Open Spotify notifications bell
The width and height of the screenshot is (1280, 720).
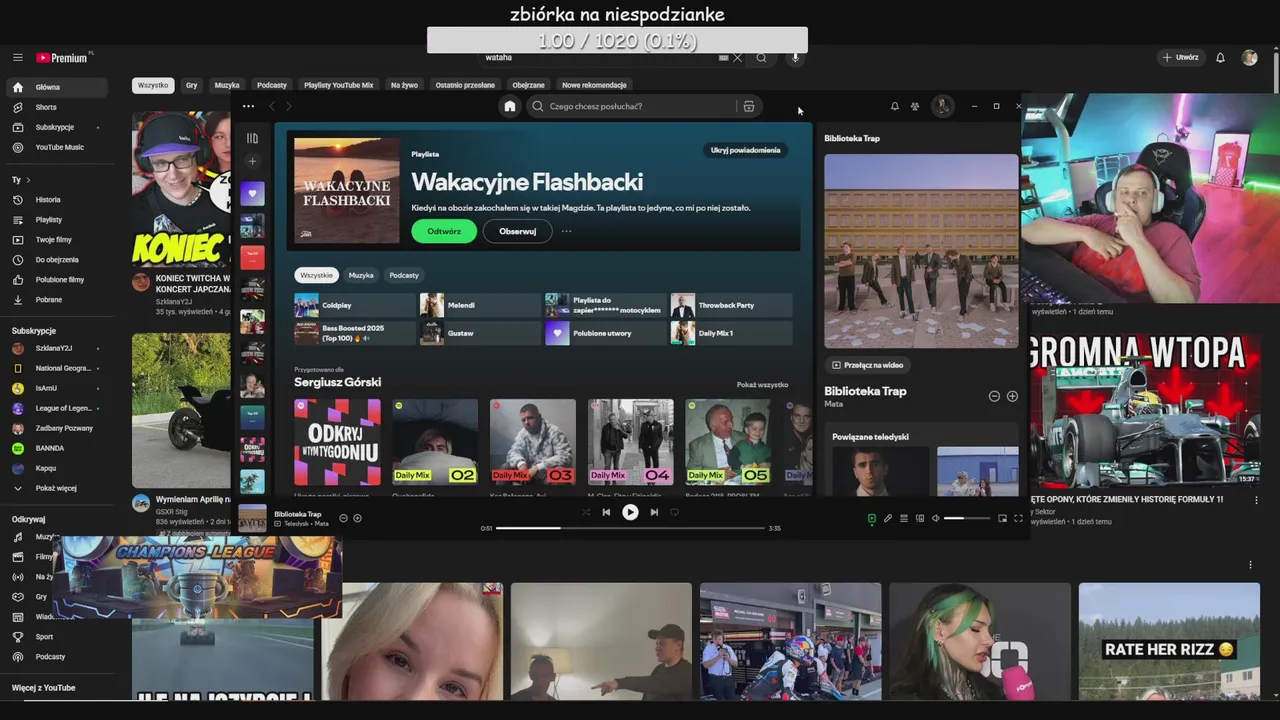coord(894,106)
